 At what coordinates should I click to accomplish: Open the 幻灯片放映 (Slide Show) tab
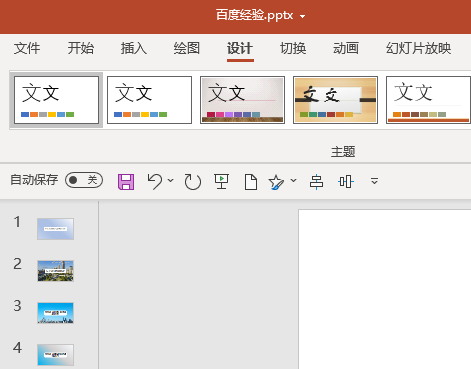419,48
